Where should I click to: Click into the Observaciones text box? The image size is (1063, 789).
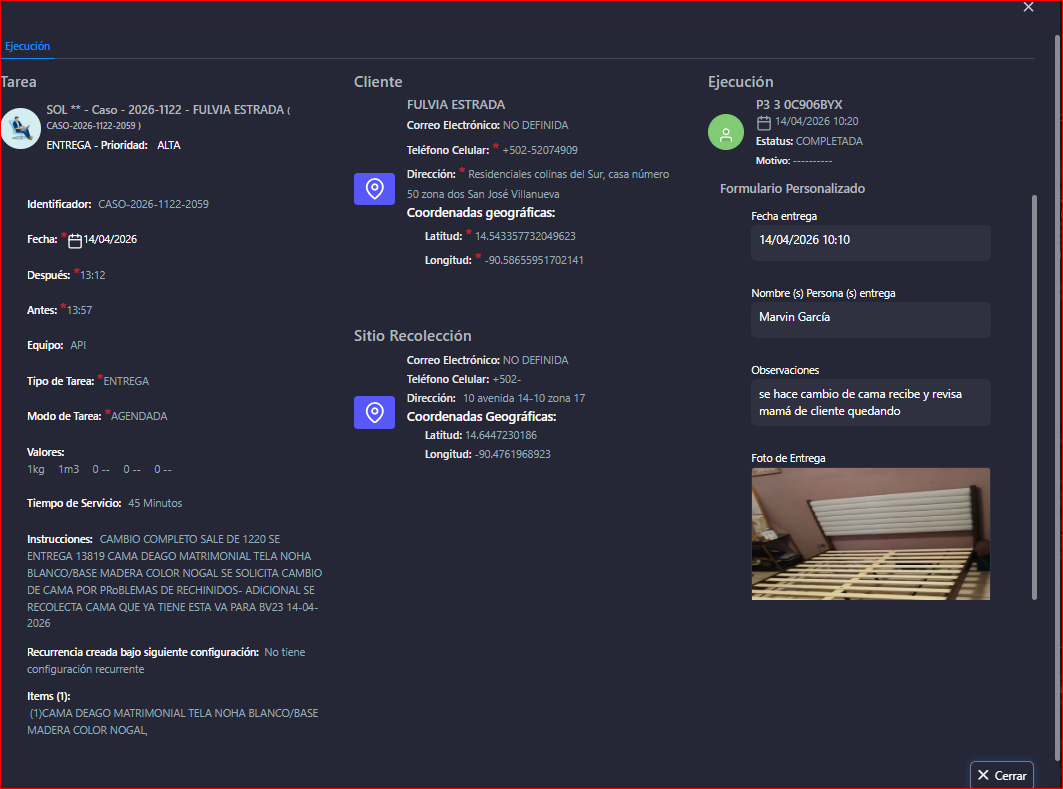tap(870, 402)
